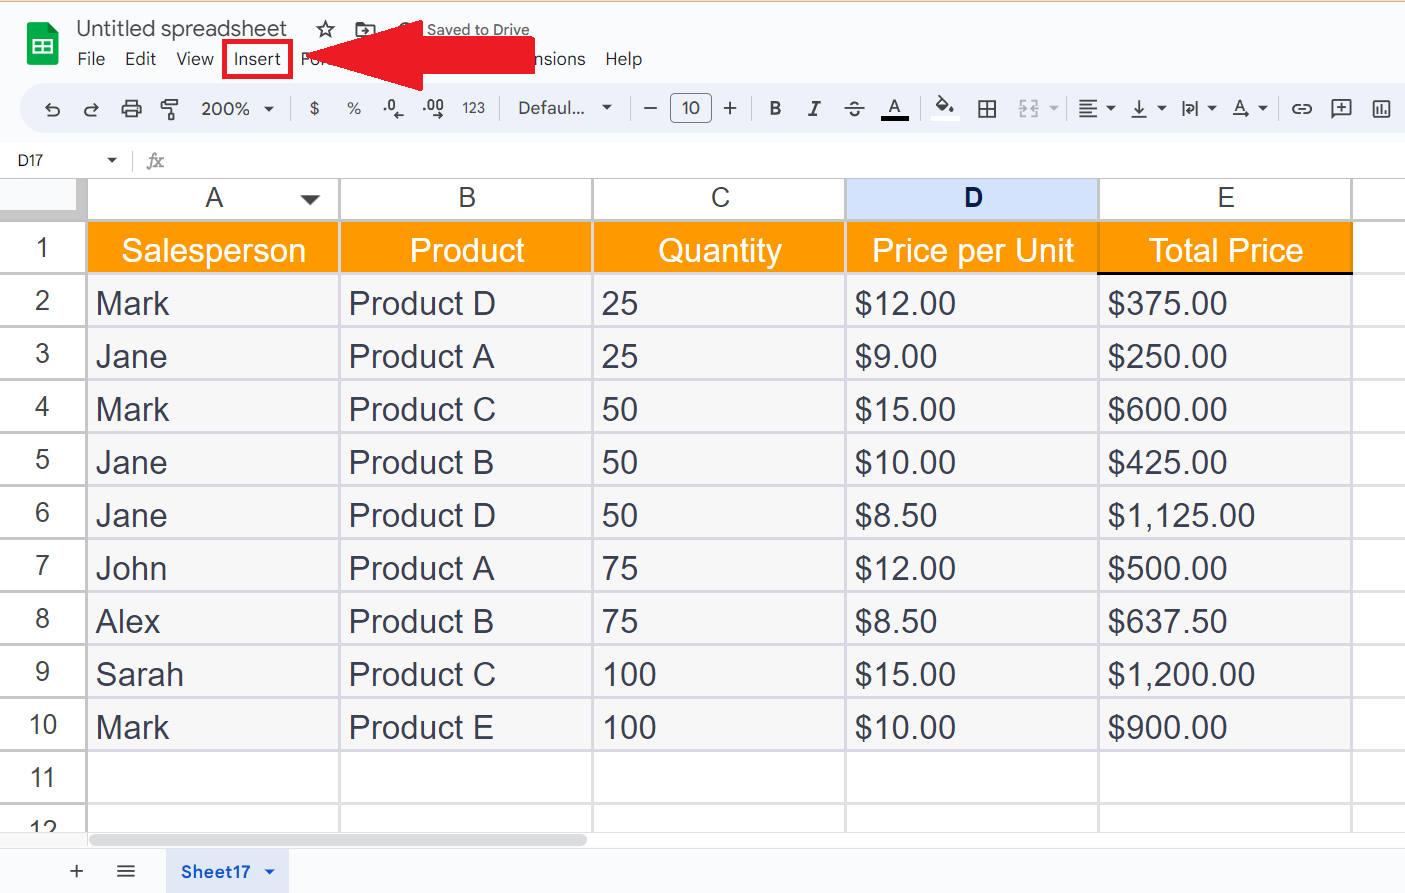This screenshot has height=893, width=1405.
Task: Open the font family dropdown
Action: (565, 108)
